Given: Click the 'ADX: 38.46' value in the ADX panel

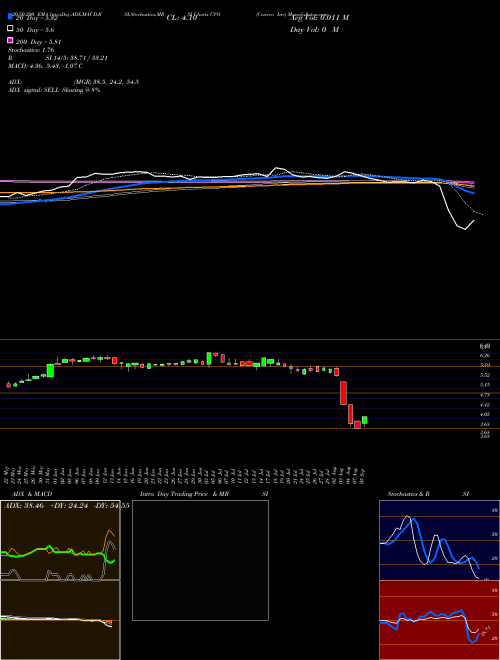Looking at the screenshot, I should coord(24,506).
